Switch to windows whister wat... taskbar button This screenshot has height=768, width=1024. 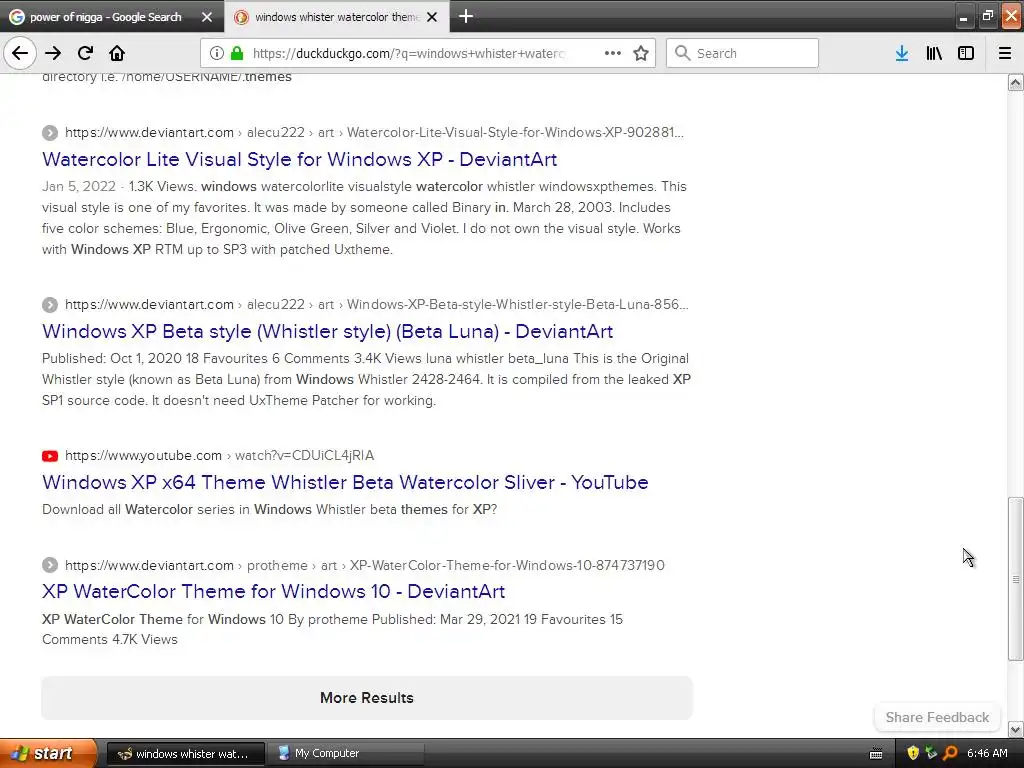click(x=185, y=754)
